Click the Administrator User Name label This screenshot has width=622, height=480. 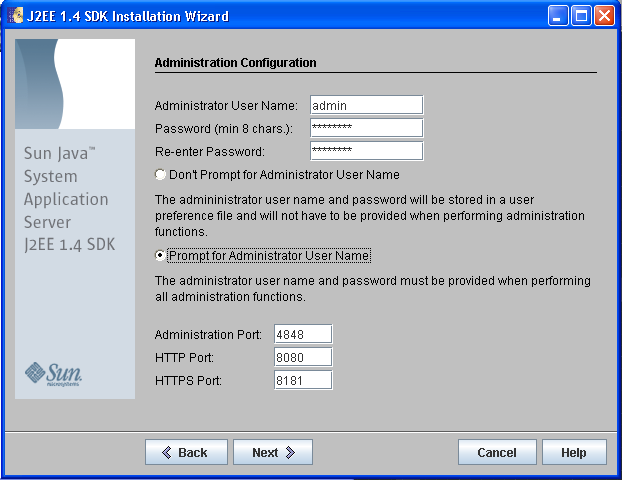tap(226, 106)
